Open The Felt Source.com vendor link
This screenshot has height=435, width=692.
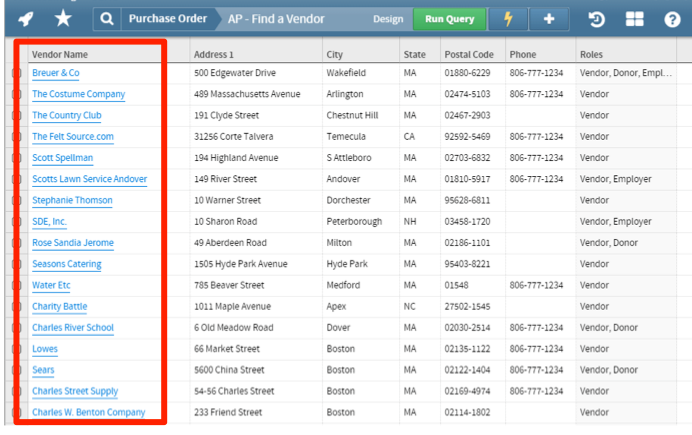pos(73,136)
